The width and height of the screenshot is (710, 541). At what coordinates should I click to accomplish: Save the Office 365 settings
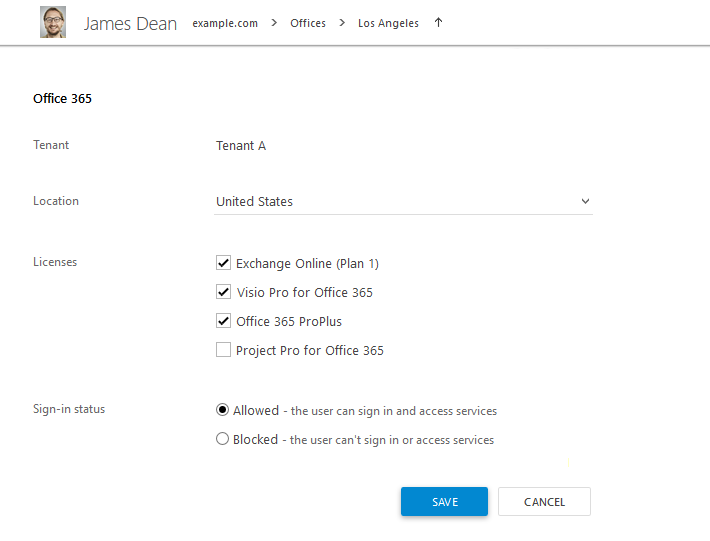click(444, 502)
